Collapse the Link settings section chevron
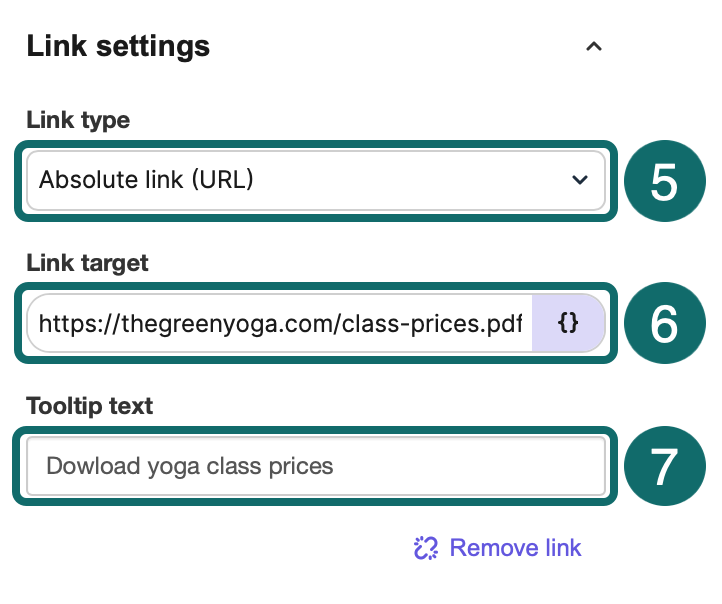The image size is (722, 604). [x=594, y=46]
